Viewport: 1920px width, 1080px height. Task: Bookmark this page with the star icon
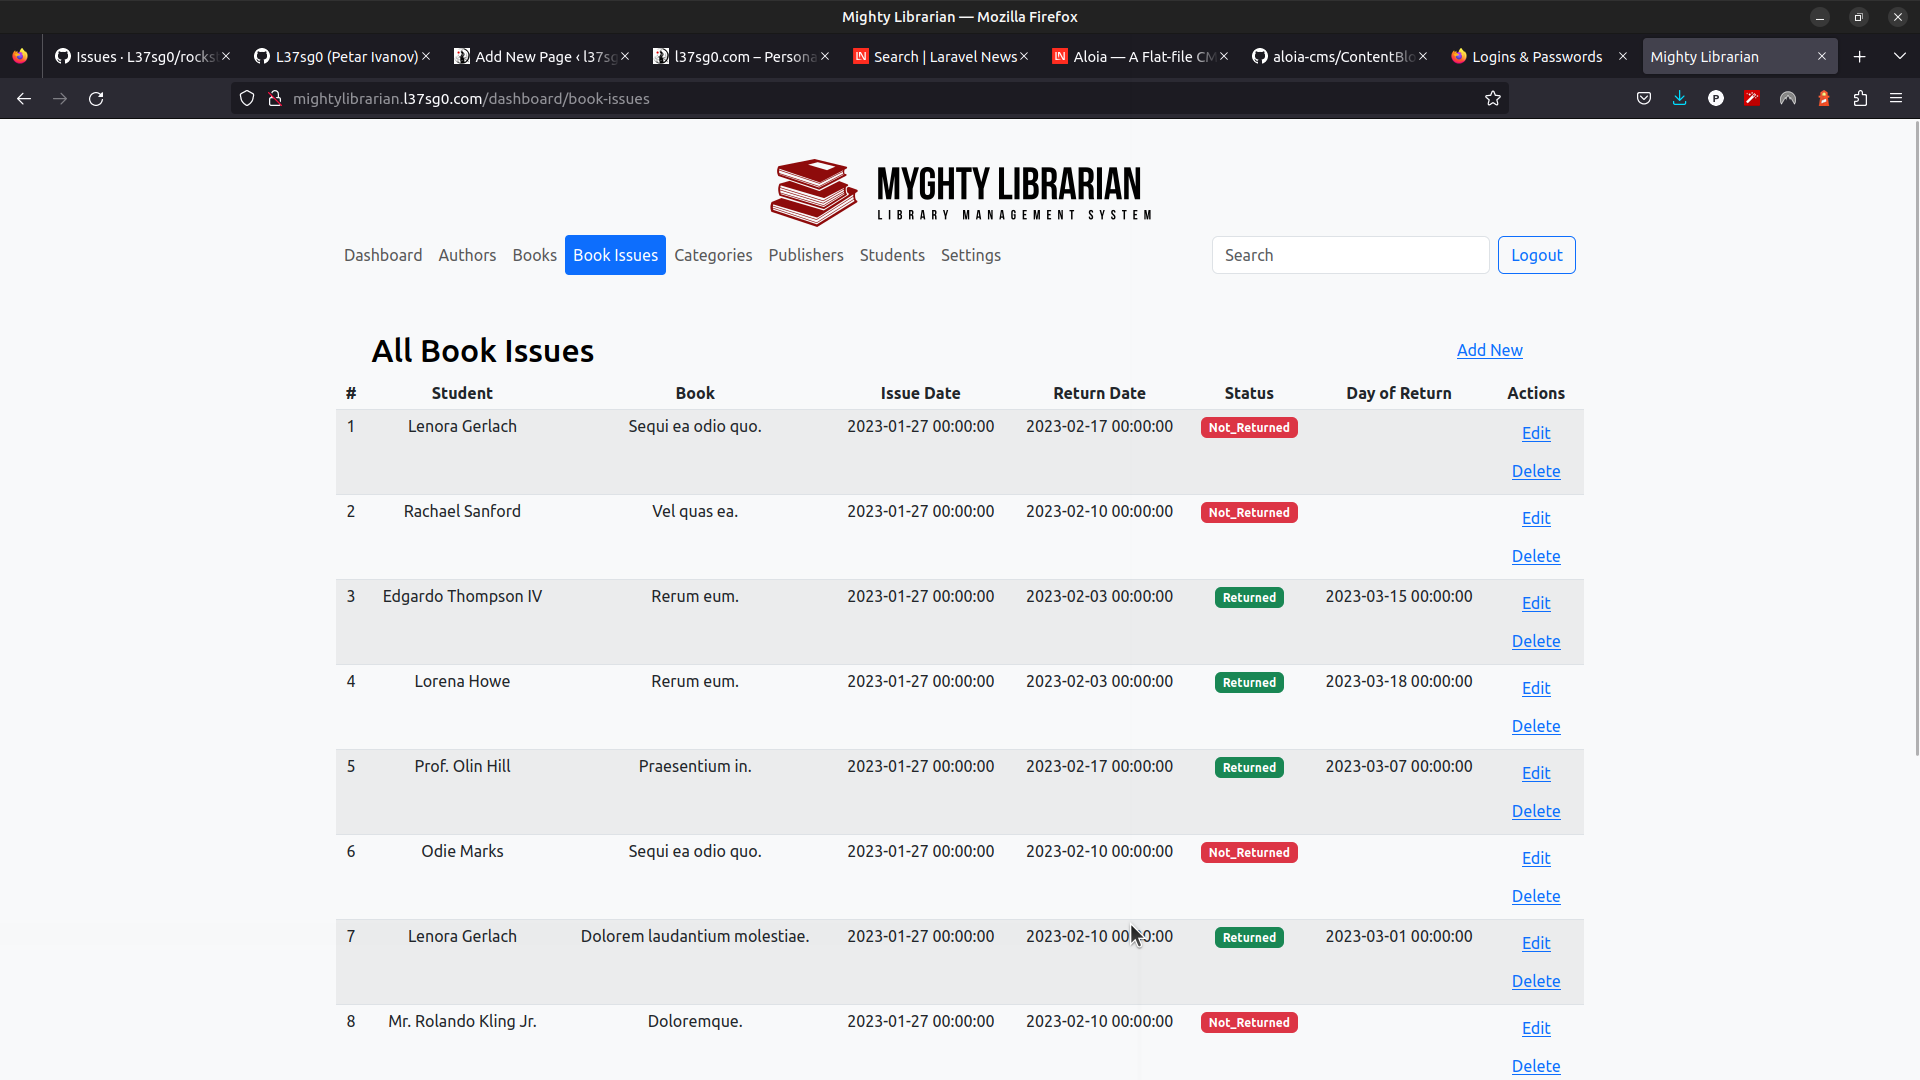(x=1493, y=98)
